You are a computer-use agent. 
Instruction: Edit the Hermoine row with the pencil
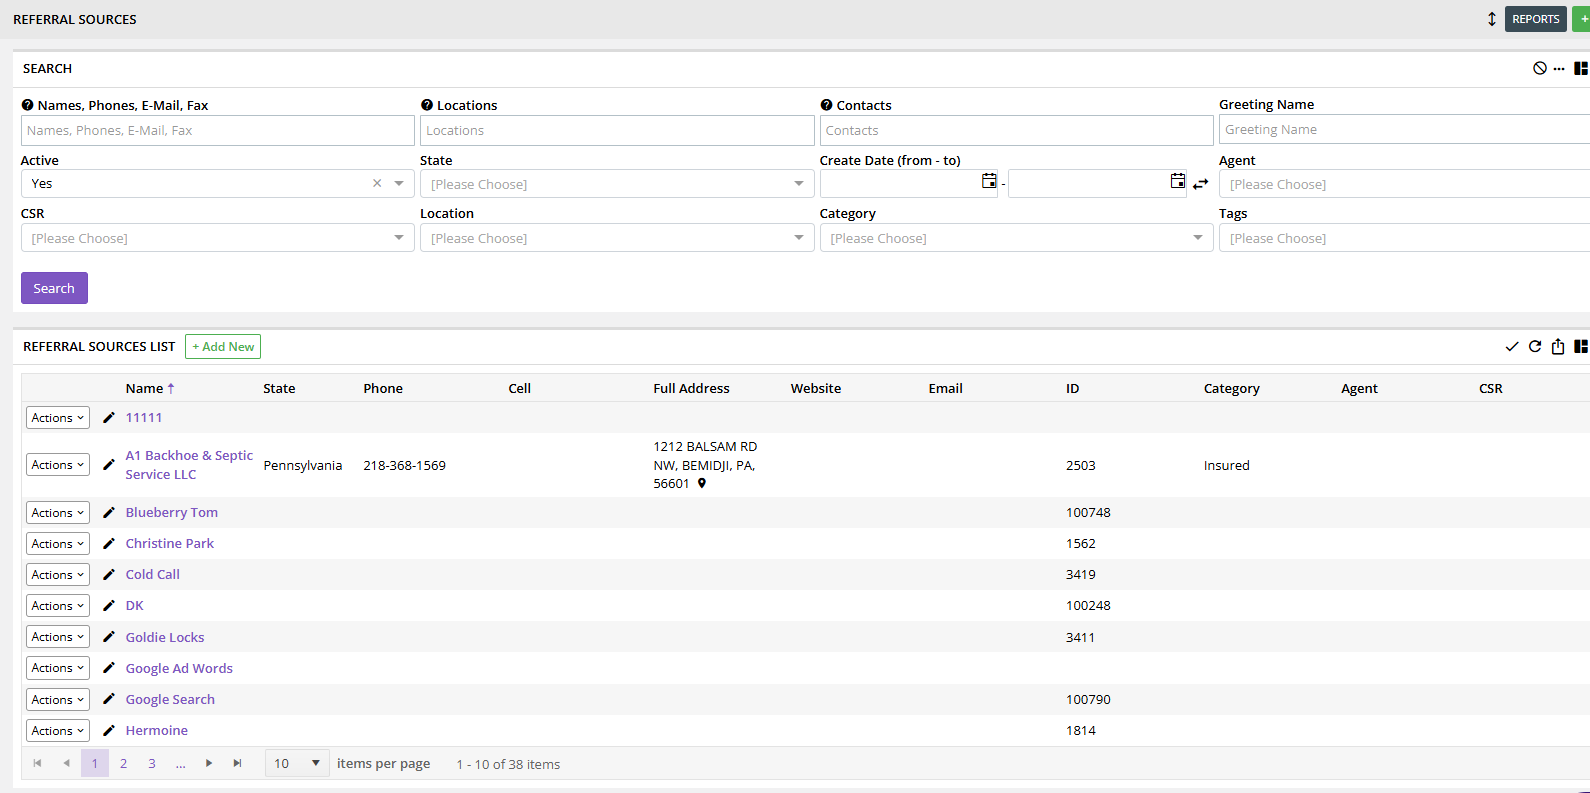point(109,730)
